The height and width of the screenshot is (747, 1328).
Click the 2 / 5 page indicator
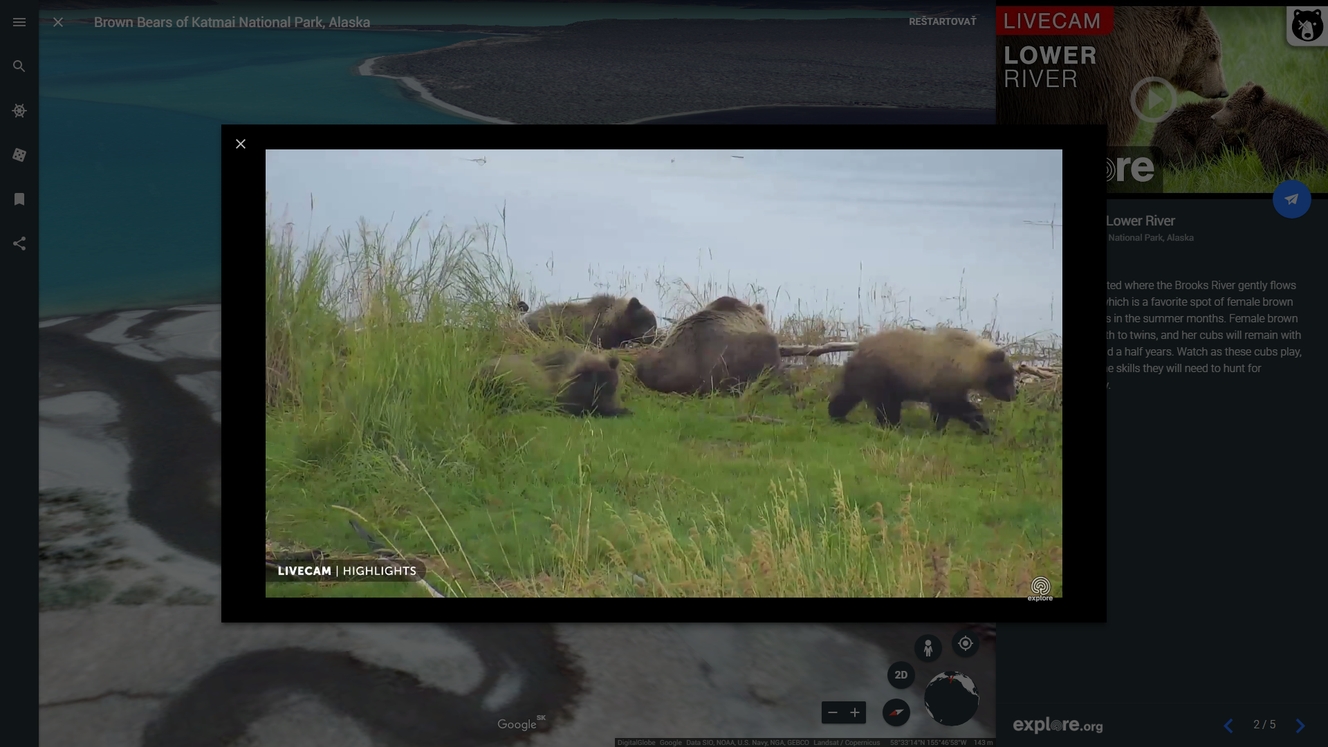1264,725
